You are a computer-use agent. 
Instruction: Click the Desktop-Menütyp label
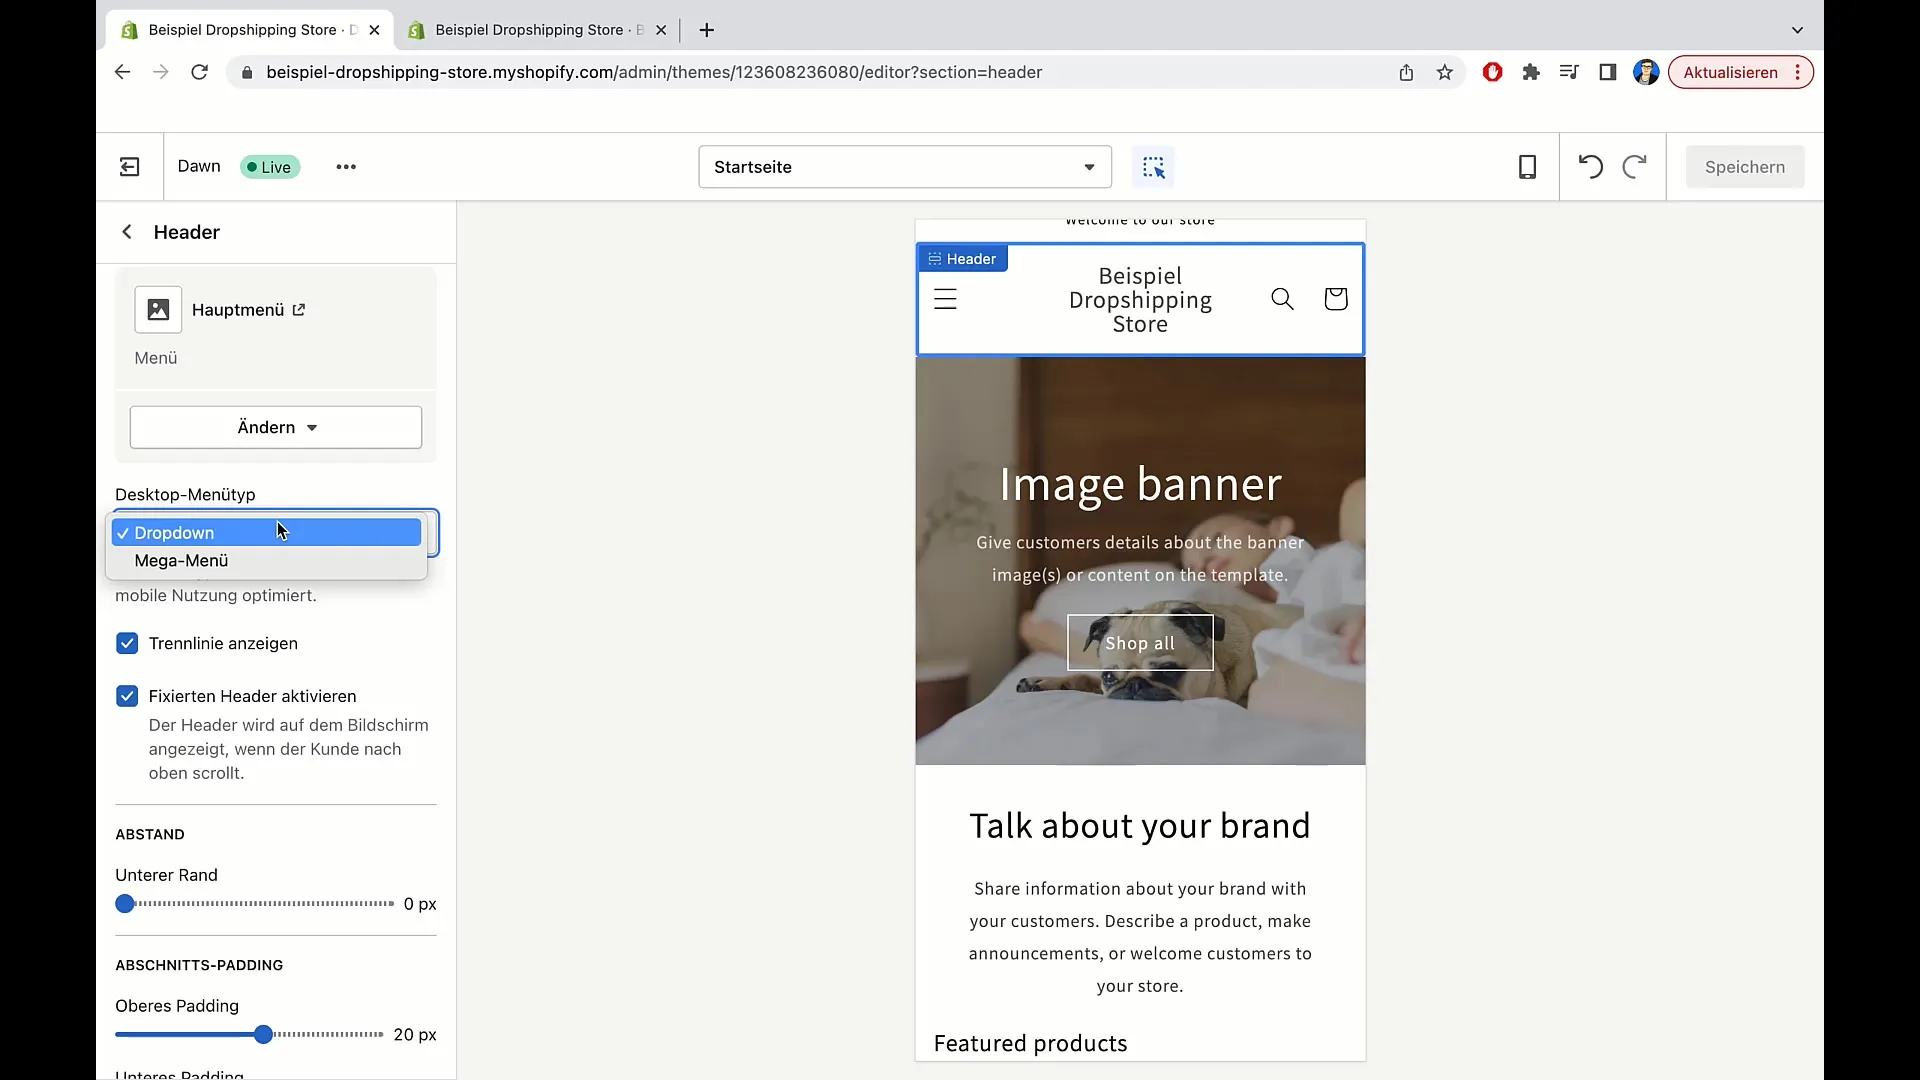(x=185, y=494)
